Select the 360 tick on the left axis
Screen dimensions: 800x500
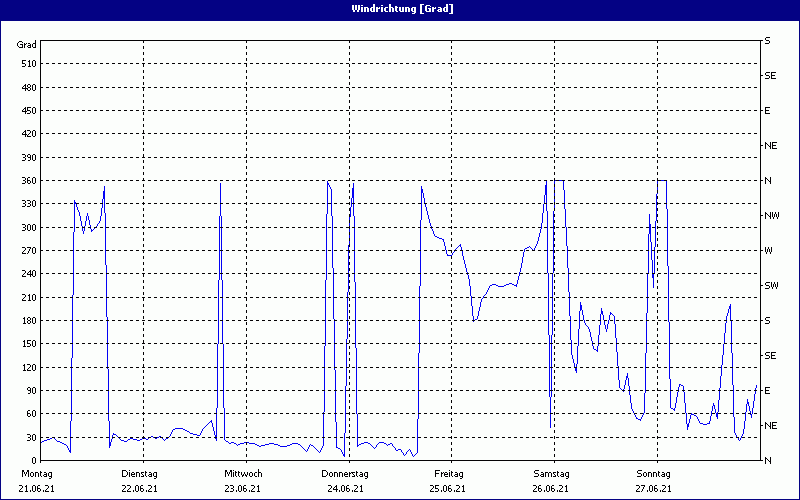point(28,181)
